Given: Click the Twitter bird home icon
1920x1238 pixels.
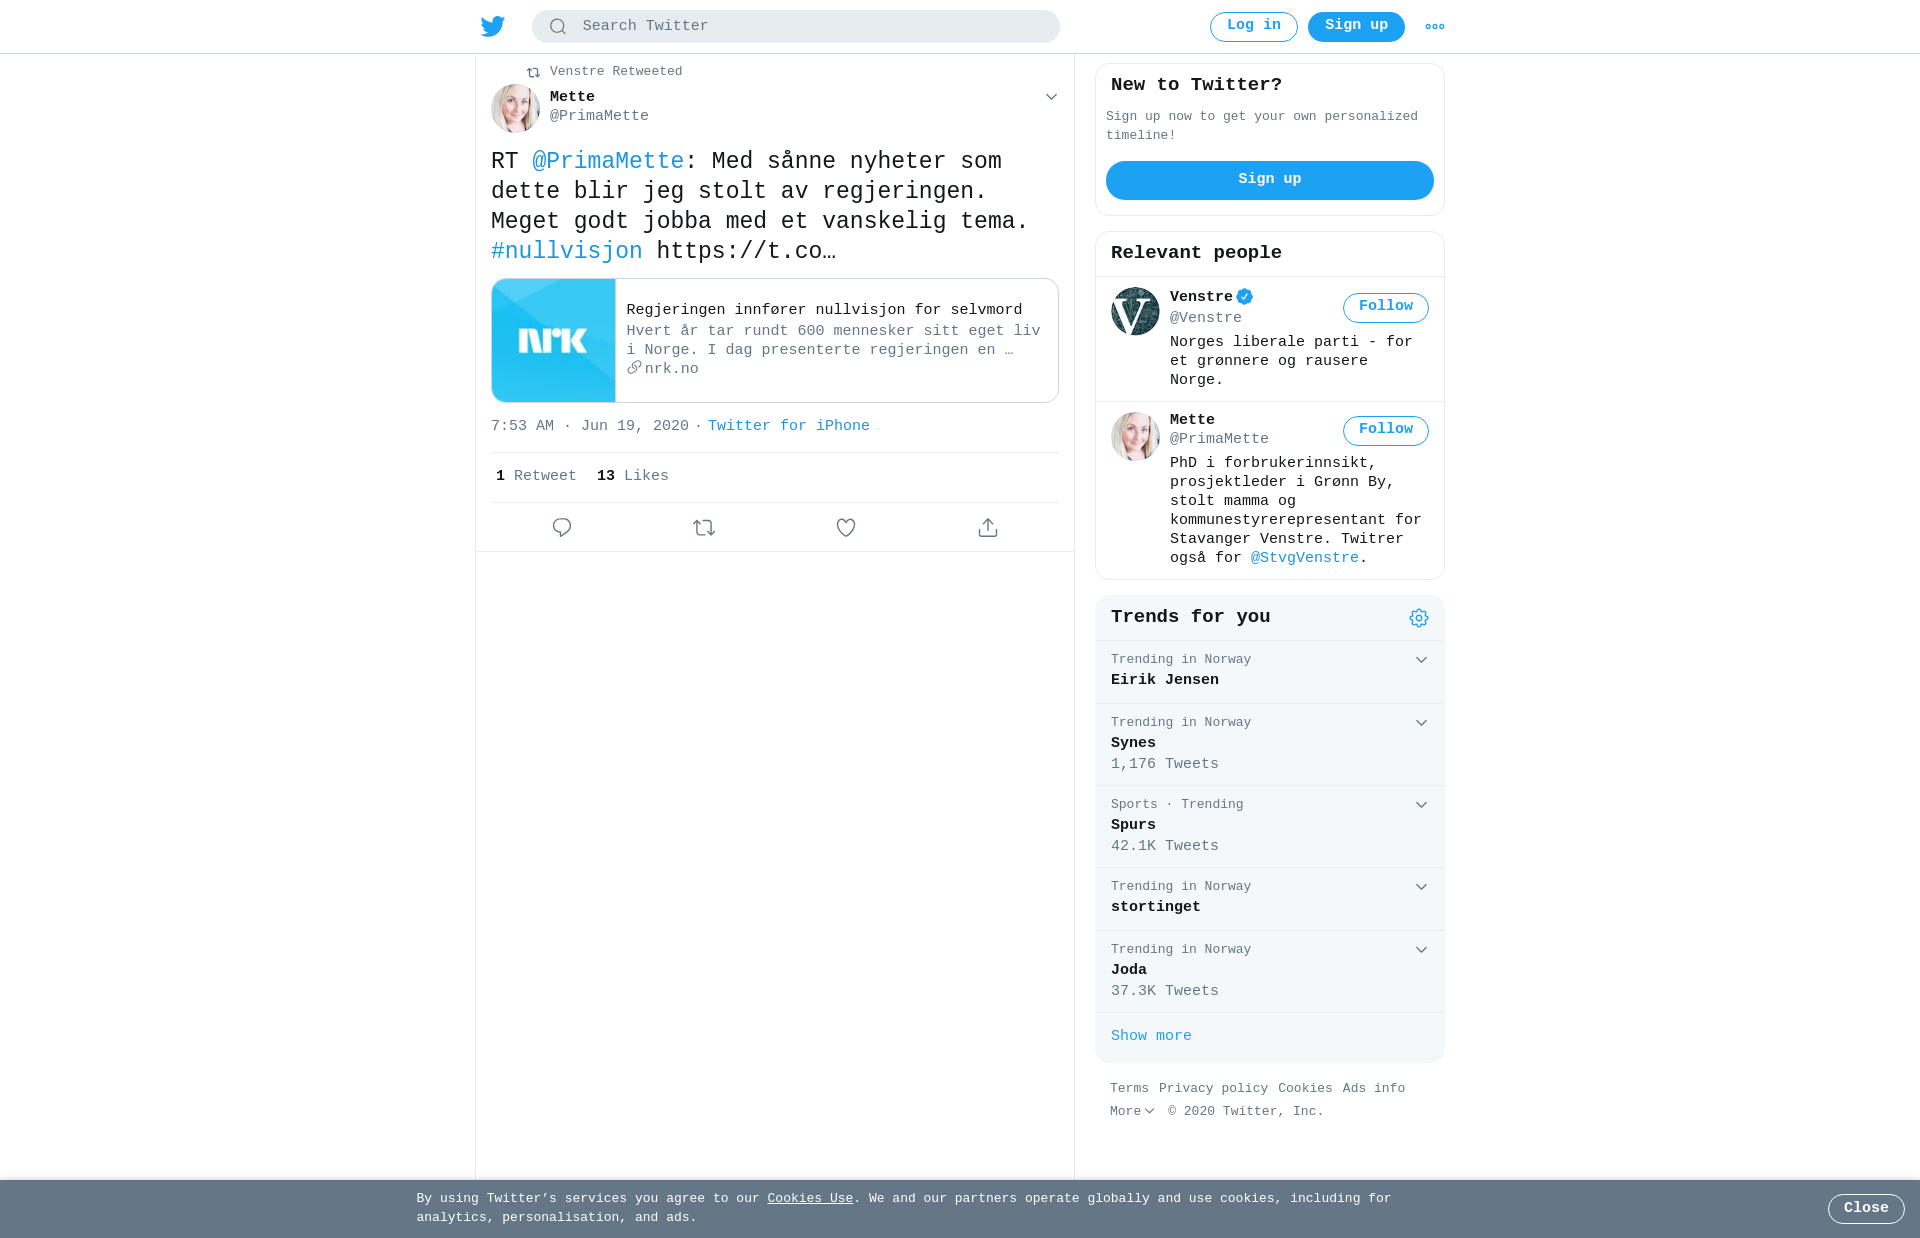Looking at the screenshot, I should (493, 26).
